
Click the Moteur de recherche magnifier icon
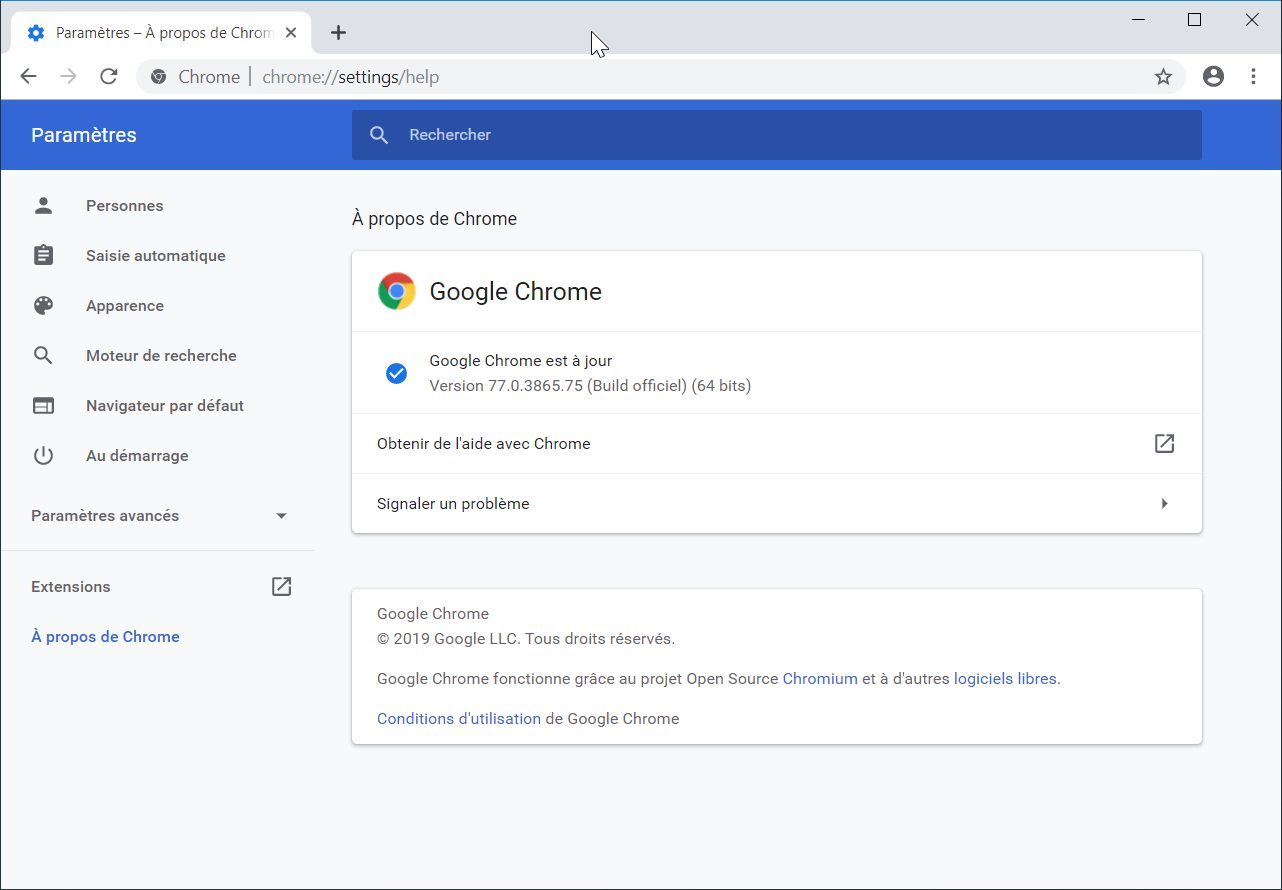43,355
